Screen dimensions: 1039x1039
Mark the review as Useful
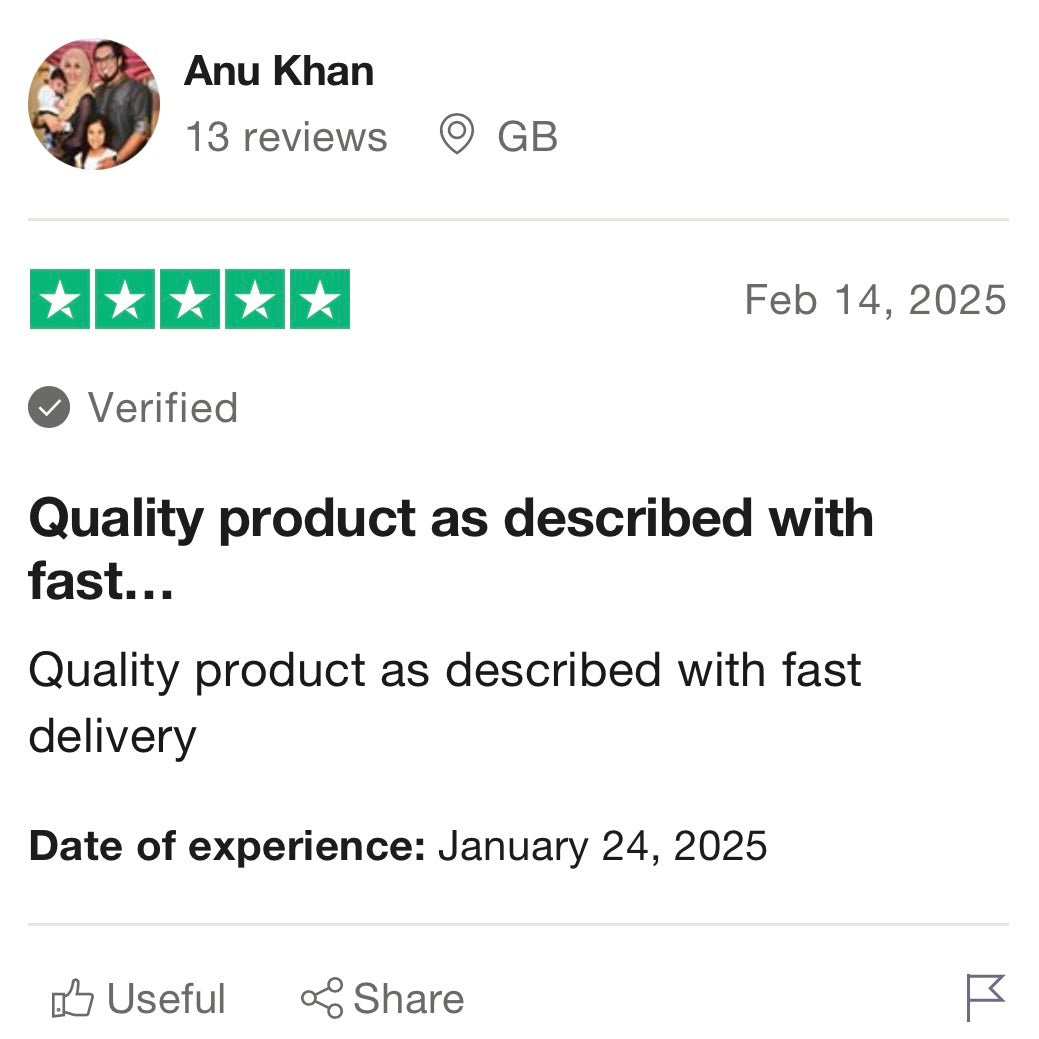pyautogui.click(x=165, y=999)
